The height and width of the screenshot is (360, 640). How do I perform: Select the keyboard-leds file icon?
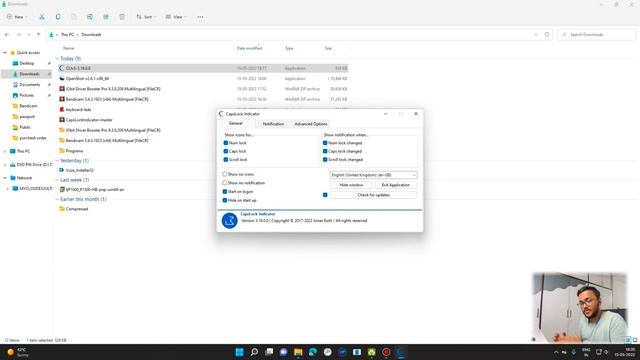click(62, 109)
